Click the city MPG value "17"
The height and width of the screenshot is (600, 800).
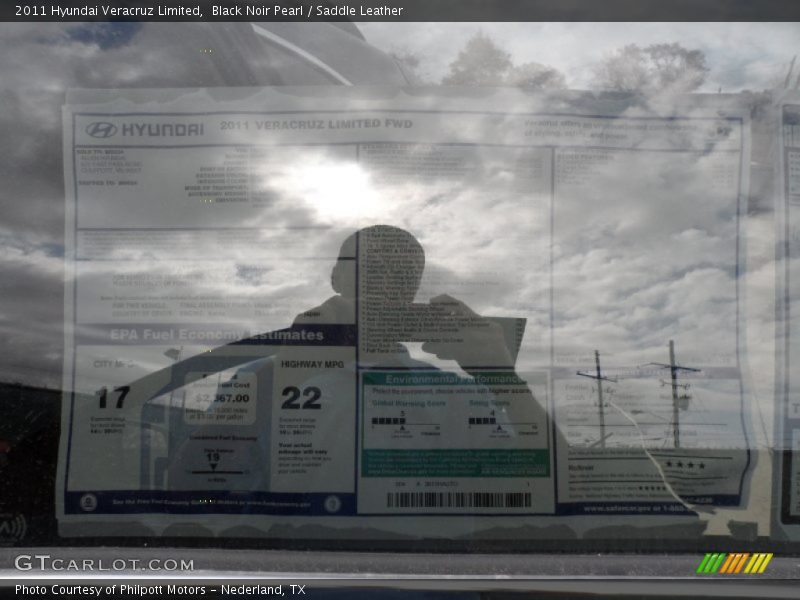[x=113, y=397]
